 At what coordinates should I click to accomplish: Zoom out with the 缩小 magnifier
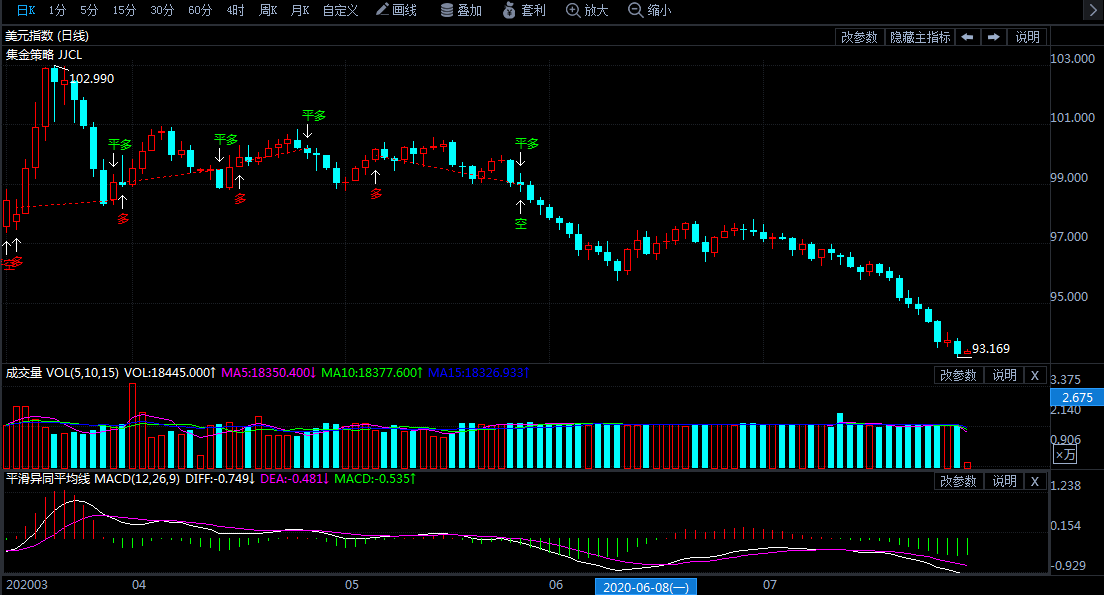(649, 10)
